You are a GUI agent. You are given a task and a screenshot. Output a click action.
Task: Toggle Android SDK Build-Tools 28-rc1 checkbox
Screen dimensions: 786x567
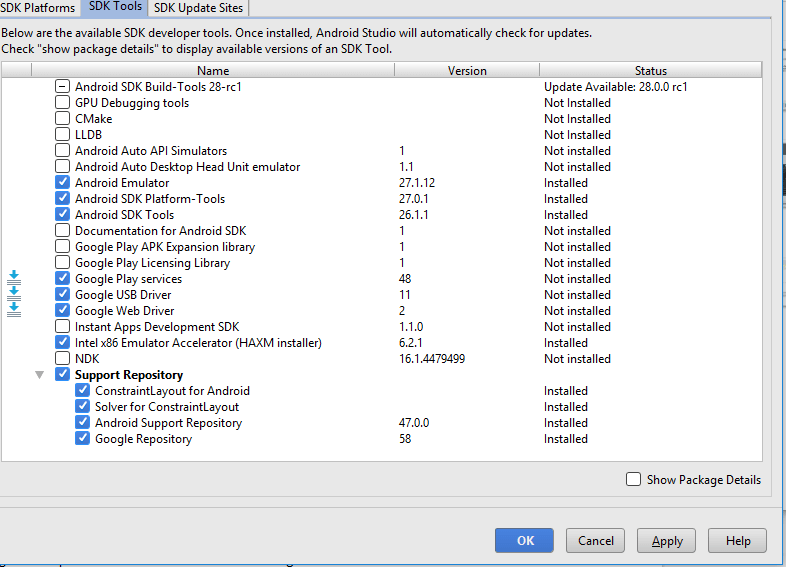coord(63,86)
